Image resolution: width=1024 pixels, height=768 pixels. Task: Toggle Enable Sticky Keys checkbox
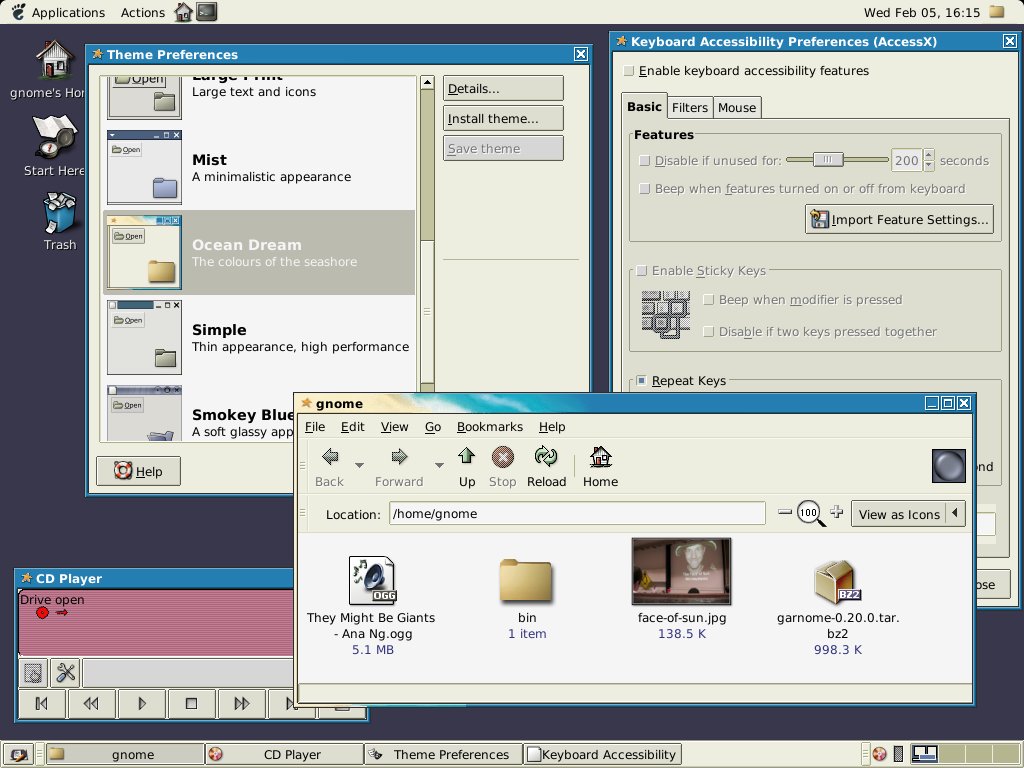click(x=641, y=270)
